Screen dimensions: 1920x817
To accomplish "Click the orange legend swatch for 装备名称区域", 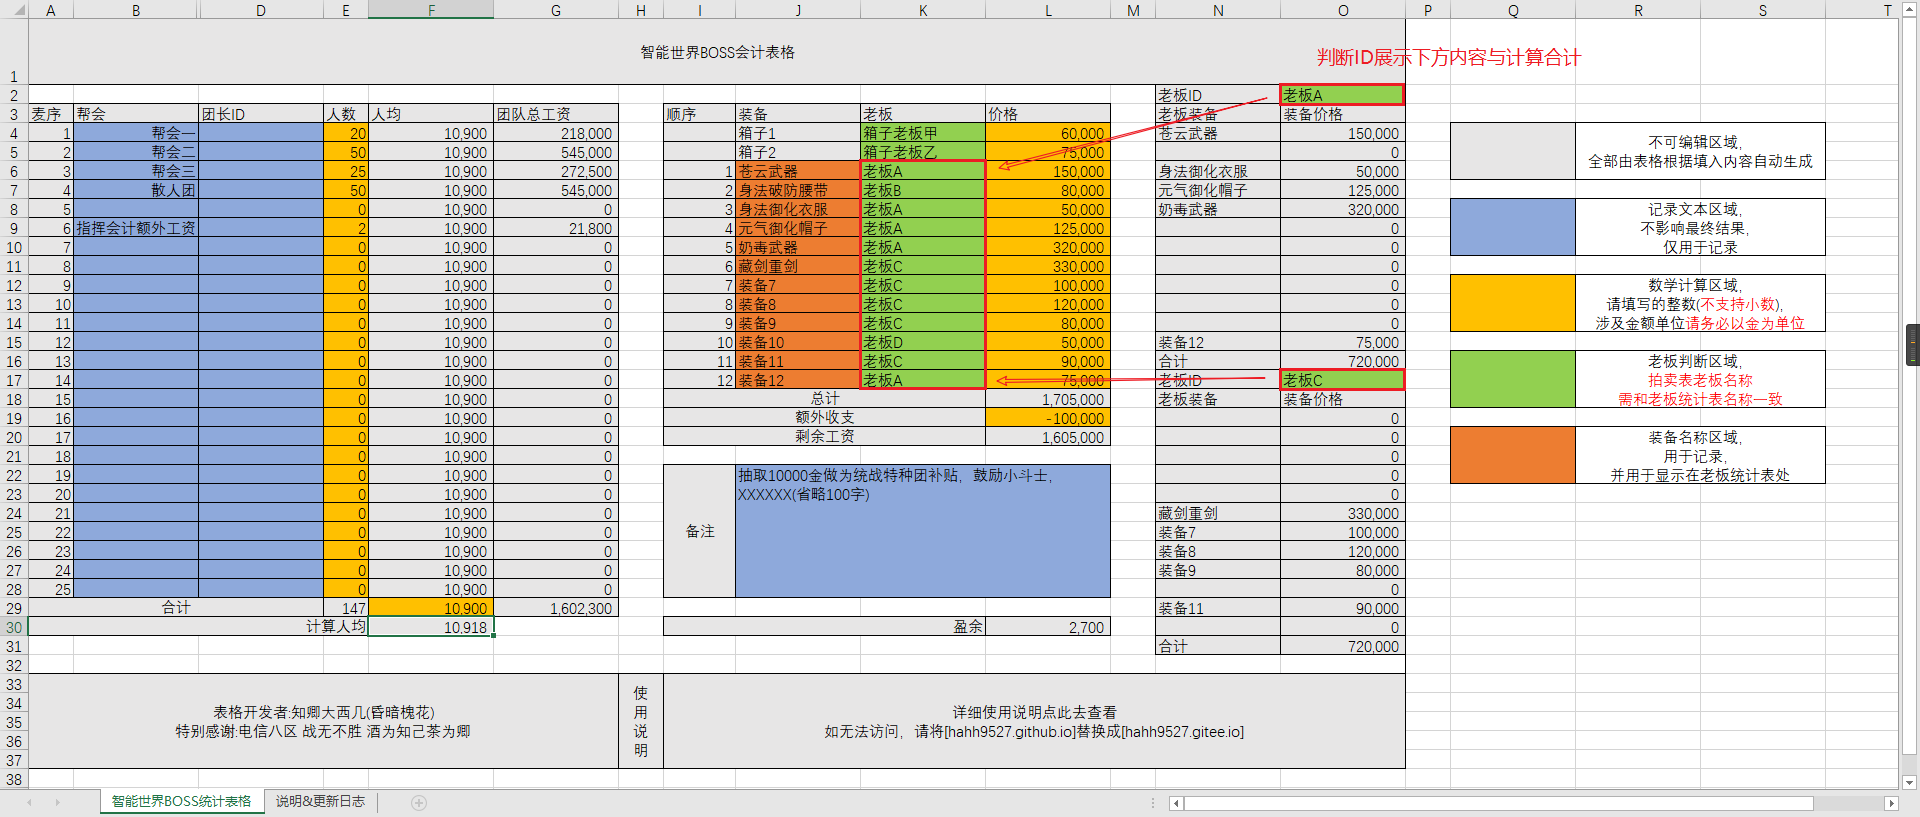I will coord(1512,456).
